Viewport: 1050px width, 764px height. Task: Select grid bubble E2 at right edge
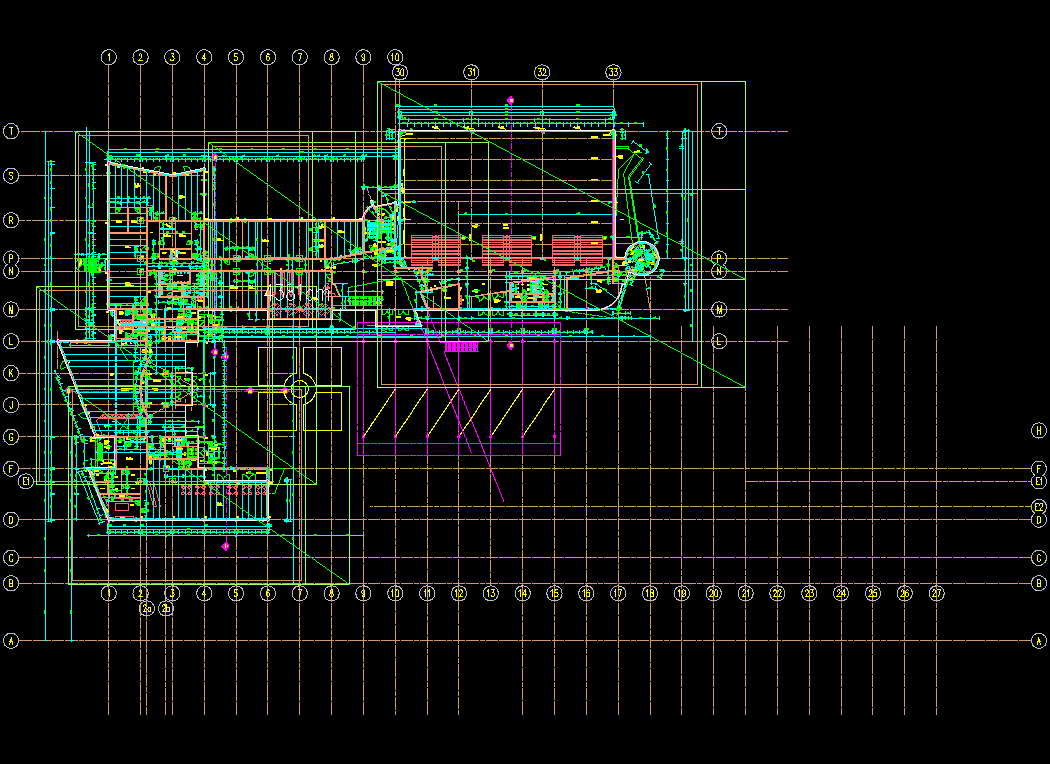tap(1039, 508)
